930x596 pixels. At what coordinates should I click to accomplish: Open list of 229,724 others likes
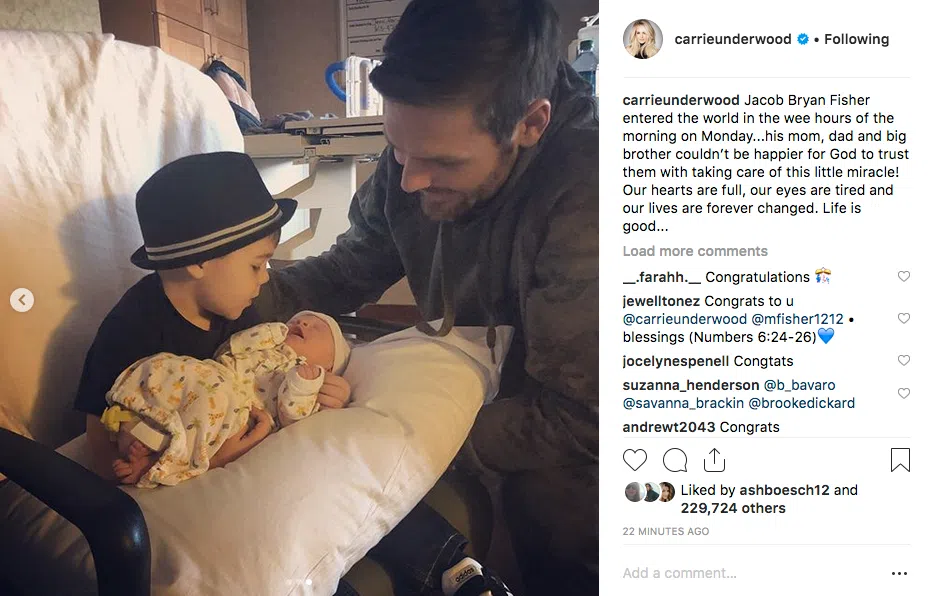point(732,508)
